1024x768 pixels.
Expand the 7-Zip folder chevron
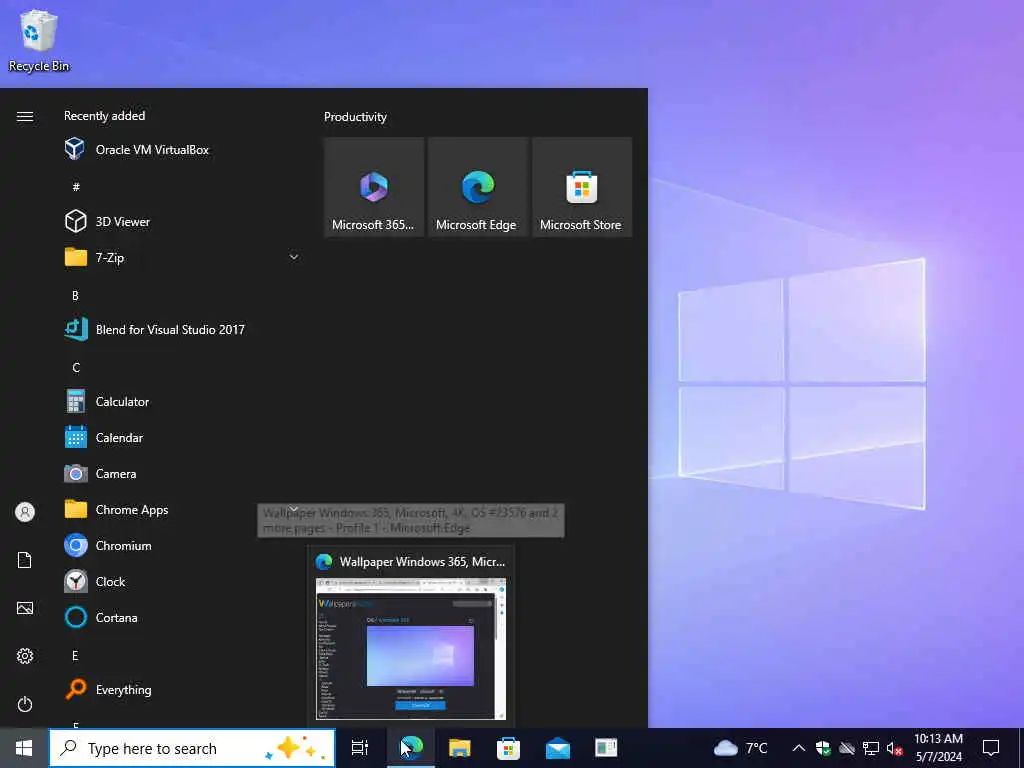[294, 257]
